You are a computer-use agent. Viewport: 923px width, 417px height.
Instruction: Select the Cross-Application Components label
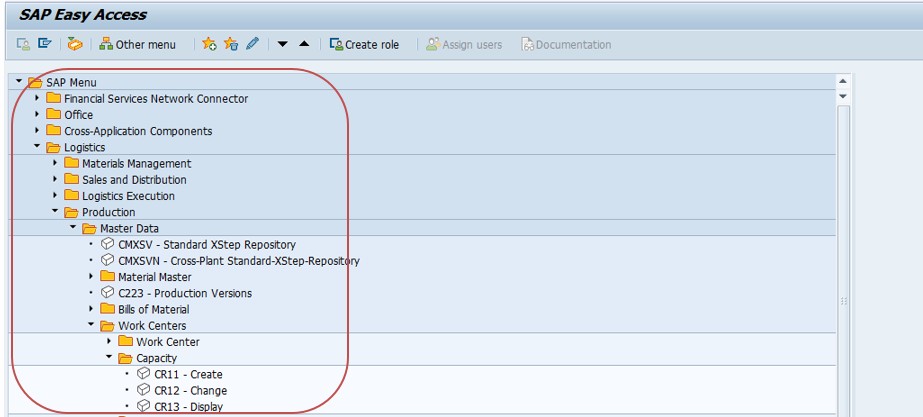point(138,131)
